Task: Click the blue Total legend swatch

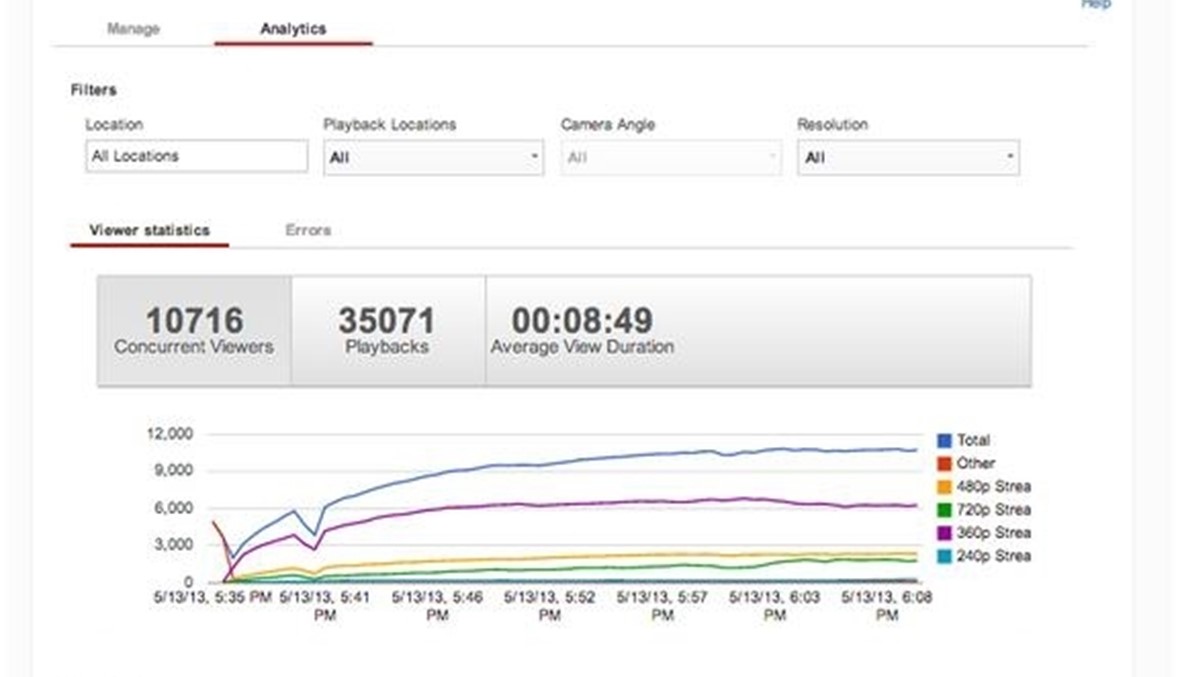Action: click(944, 440)
